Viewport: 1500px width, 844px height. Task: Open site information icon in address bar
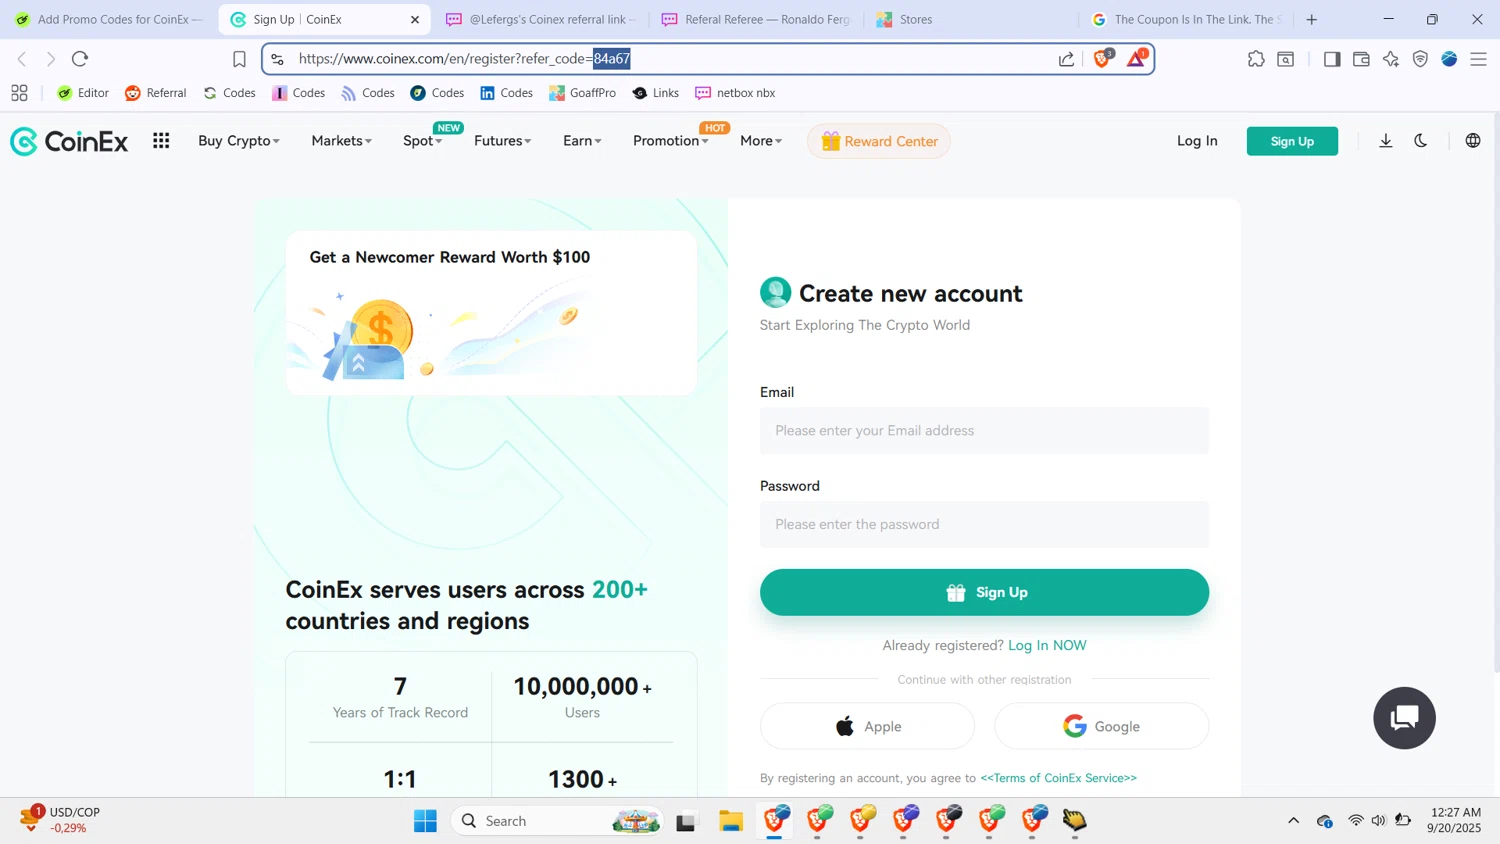pos(278,59)
